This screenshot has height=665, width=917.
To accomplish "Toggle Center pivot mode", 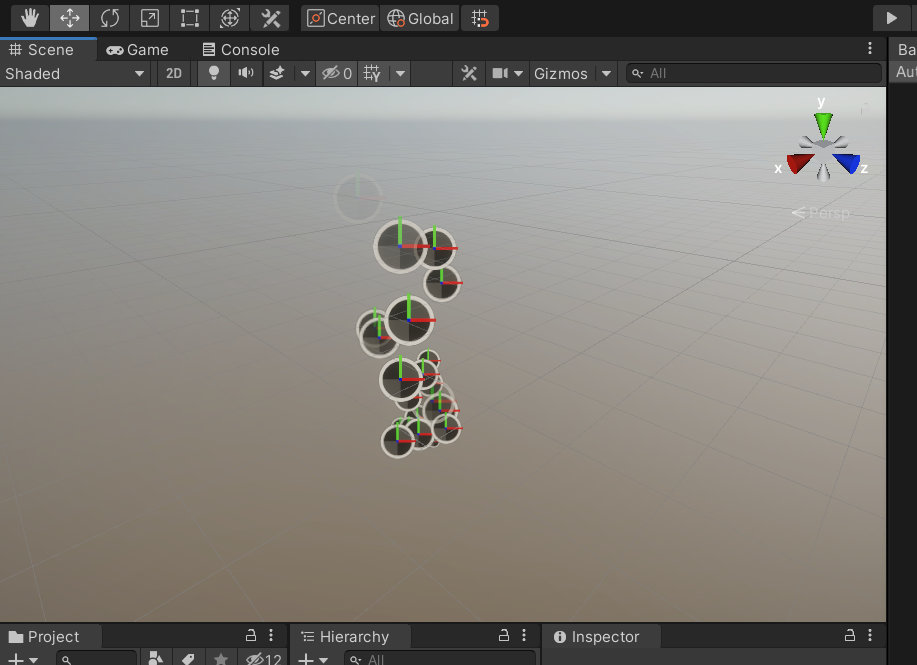I will click(x=340, y=18).
